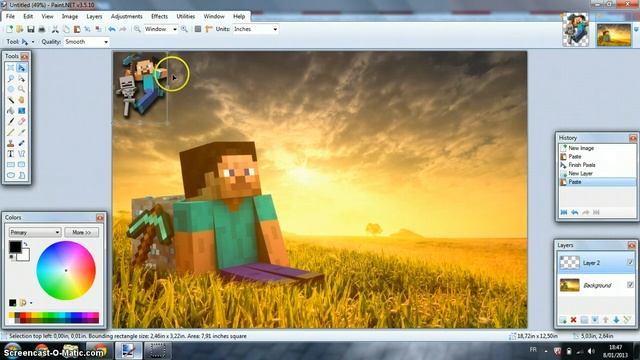Select the Move Selection tool

(x=21, y=78)
